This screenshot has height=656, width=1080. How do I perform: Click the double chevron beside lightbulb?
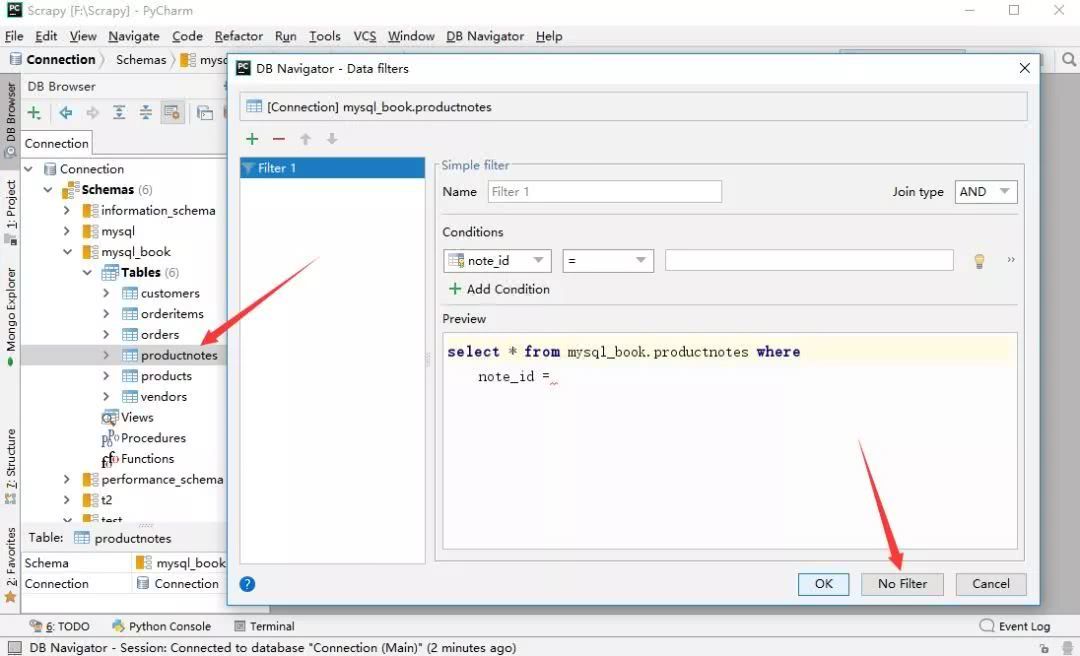(1010, 260)
